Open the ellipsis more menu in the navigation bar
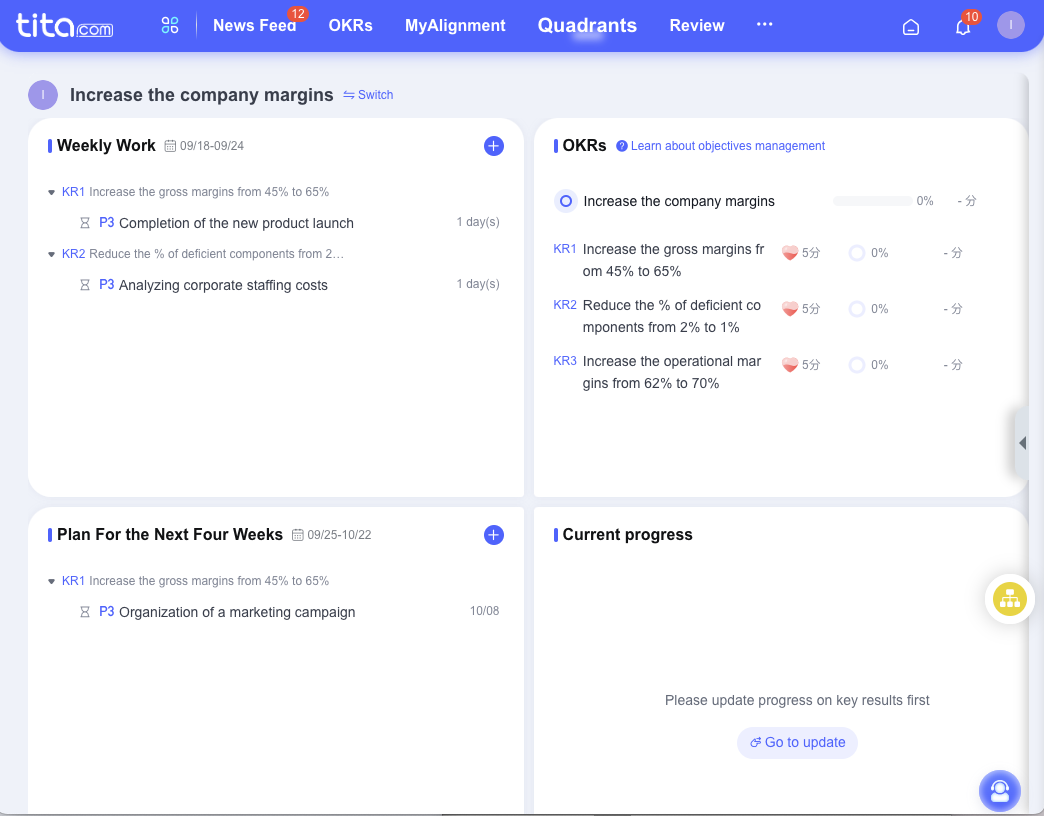Image resolution: width=1044 pixels, height=816 pixels. [765, 25]
